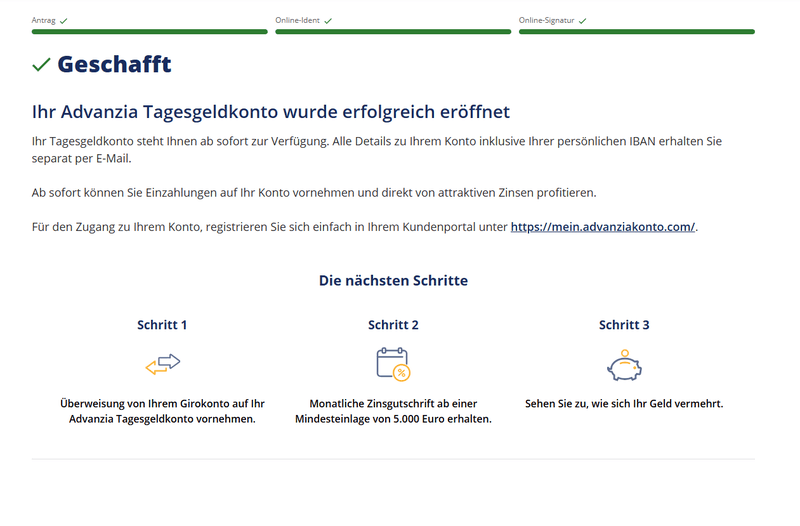Image resolution: width=800 pixels, height=526 pixels.
Task: Click the checkmark next to Online-Signatur step
Action: 583,21
